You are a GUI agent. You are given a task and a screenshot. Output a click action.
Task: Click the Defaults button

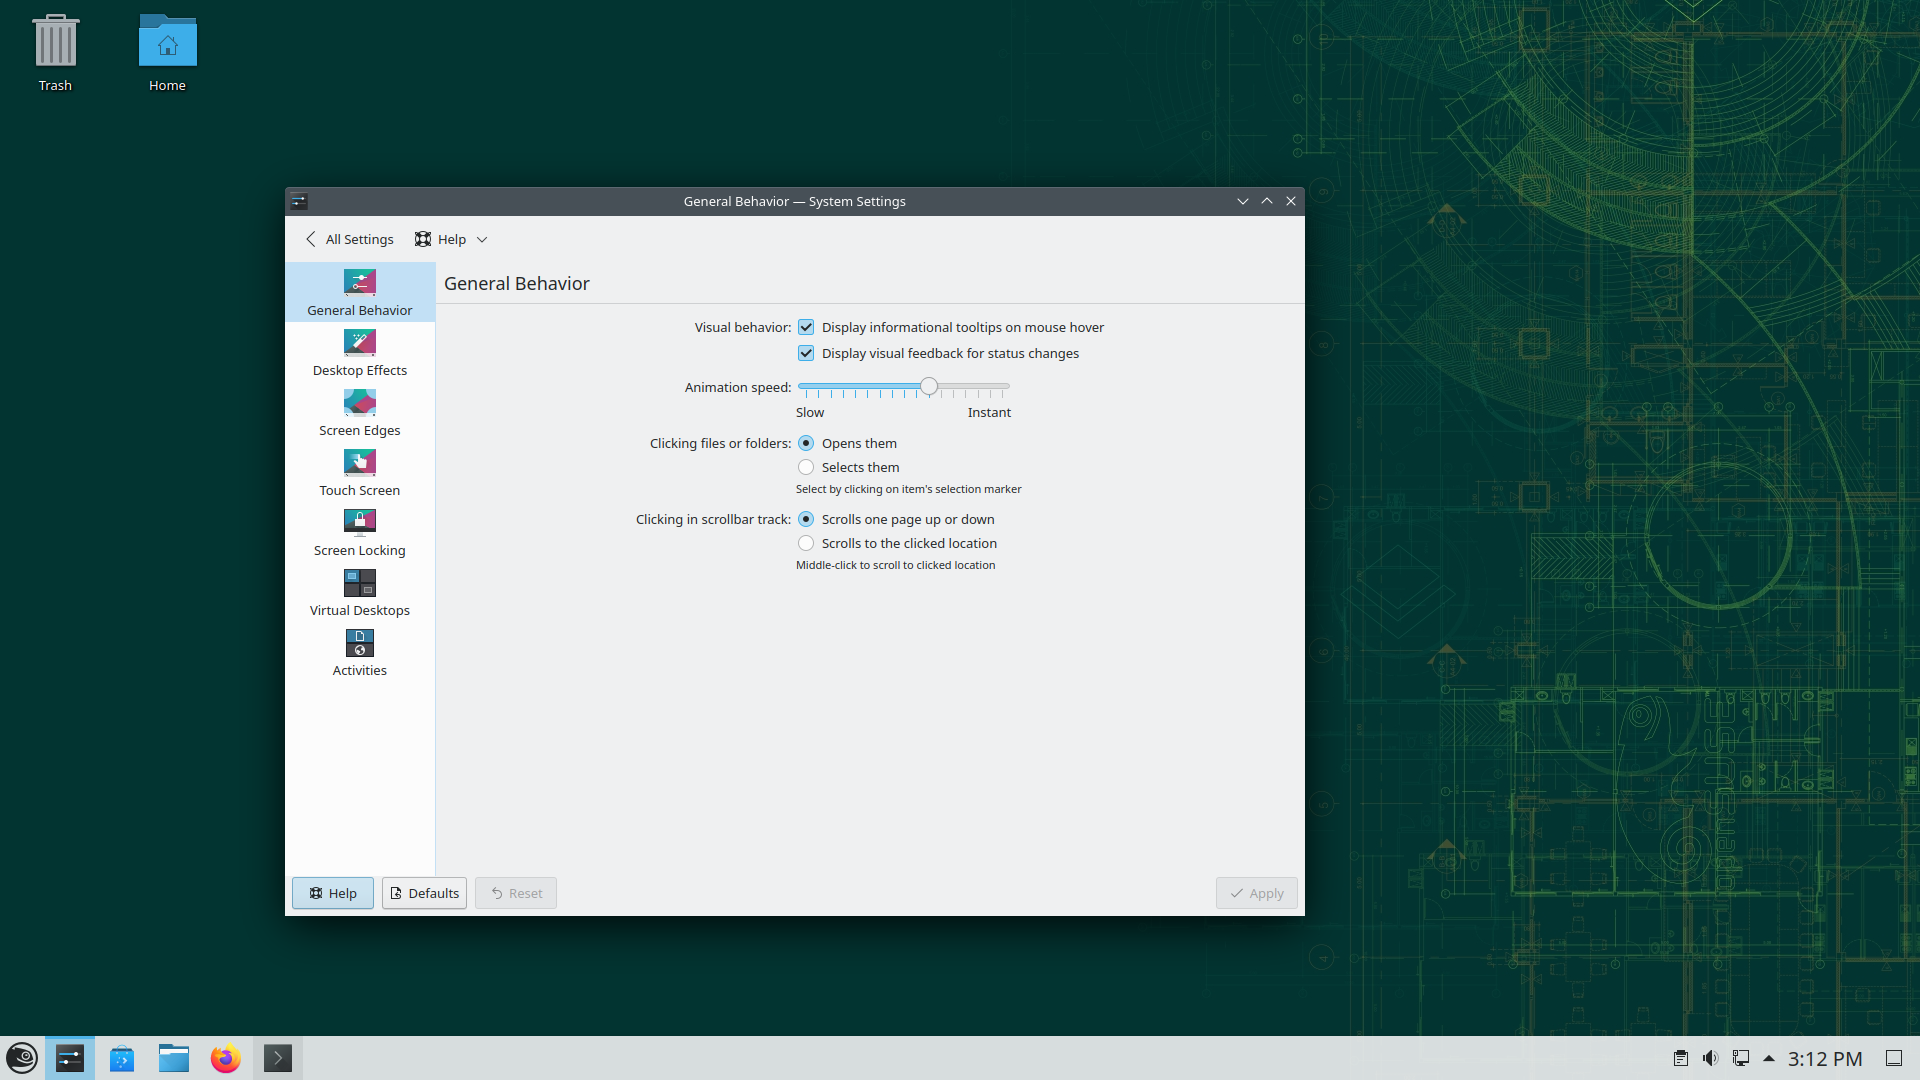click(424, 893)
